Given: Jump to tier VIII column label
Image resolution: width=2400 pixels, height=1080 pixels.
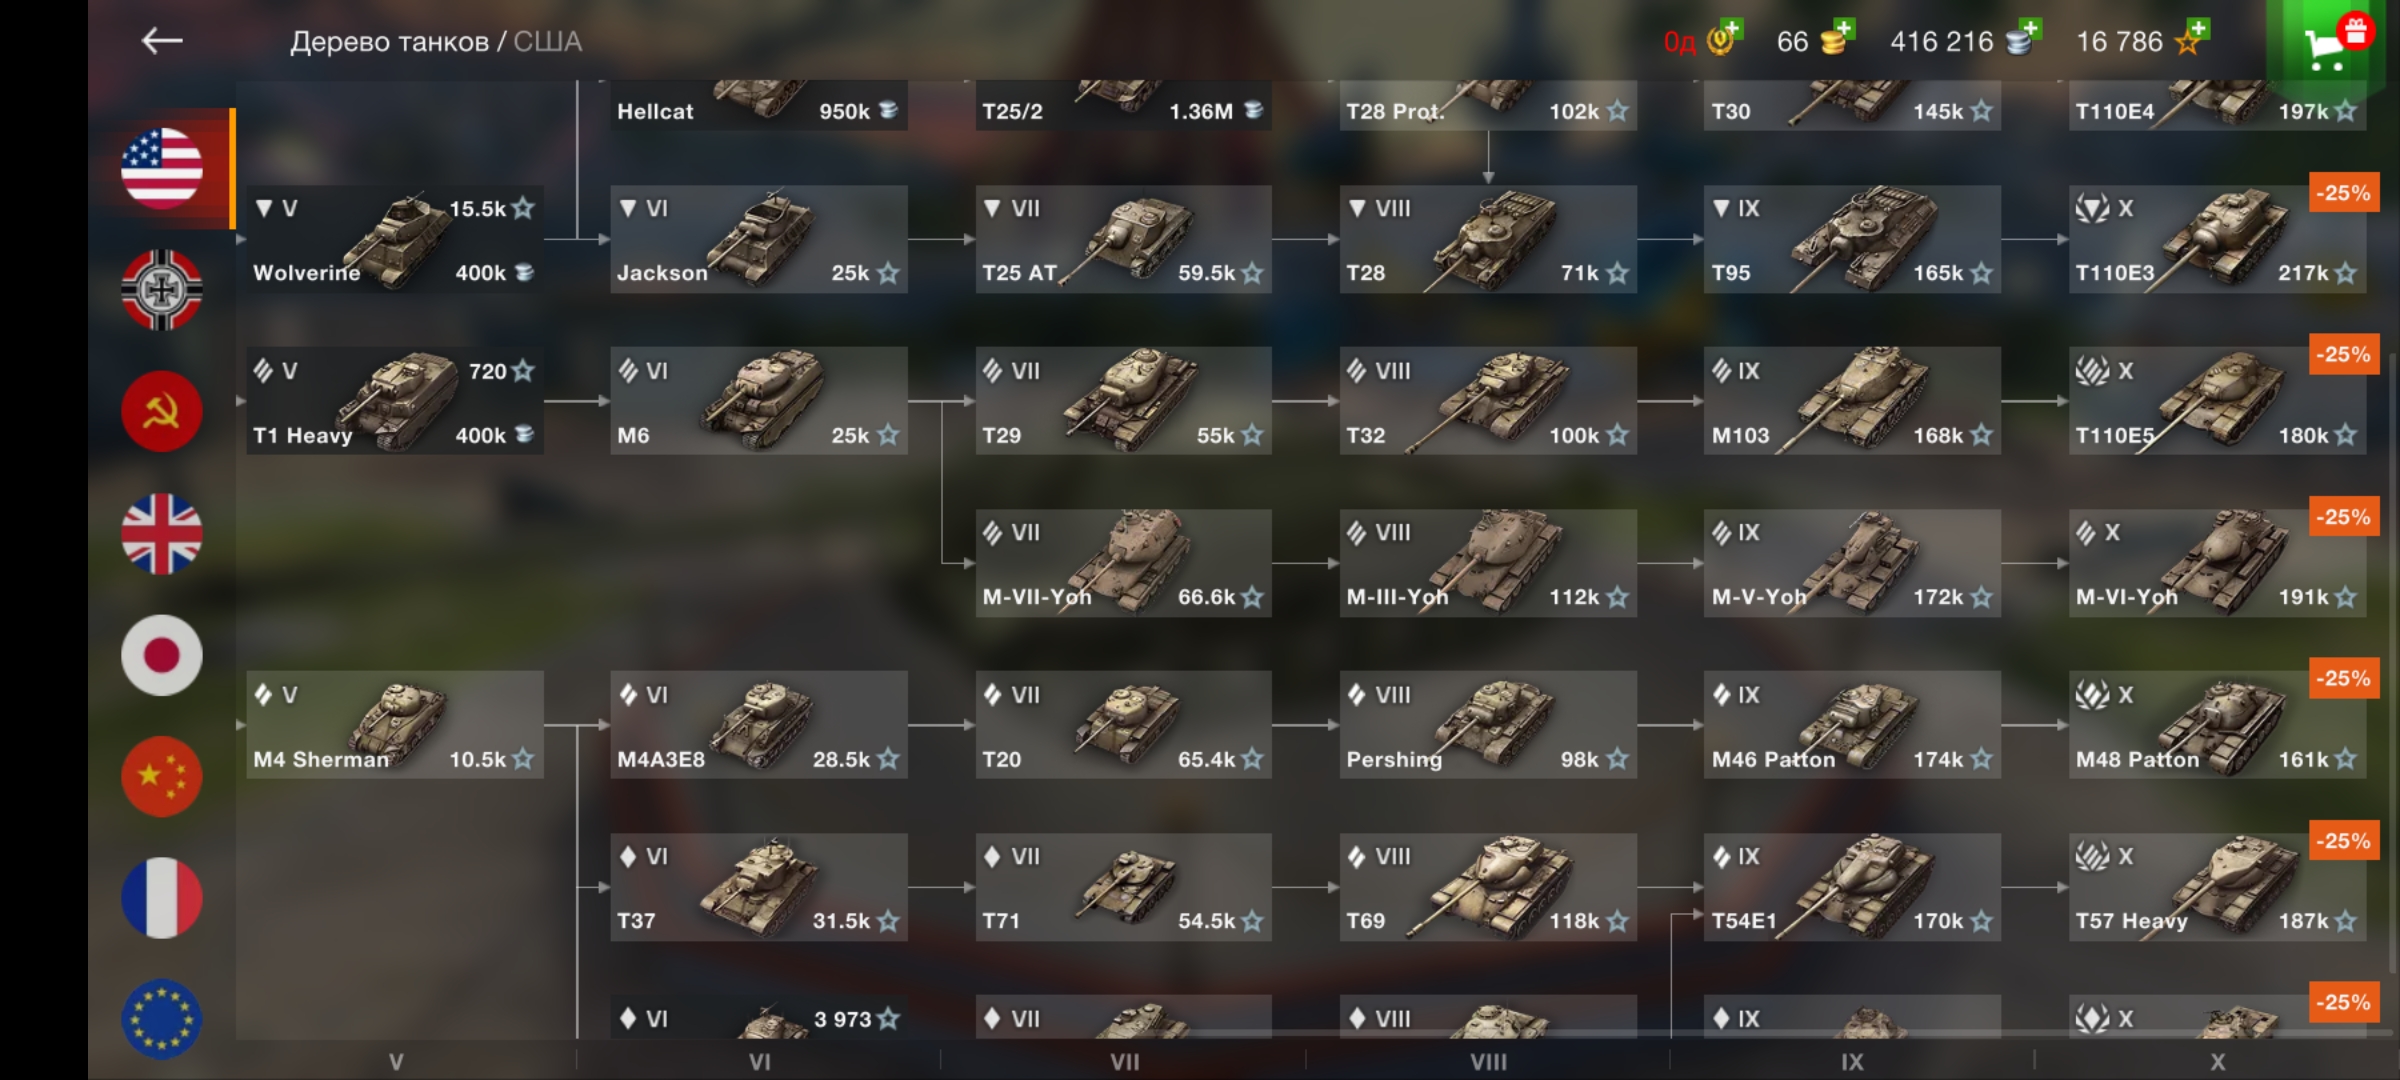Looking at the screenshot, I should click(x=1488, y=1062).
